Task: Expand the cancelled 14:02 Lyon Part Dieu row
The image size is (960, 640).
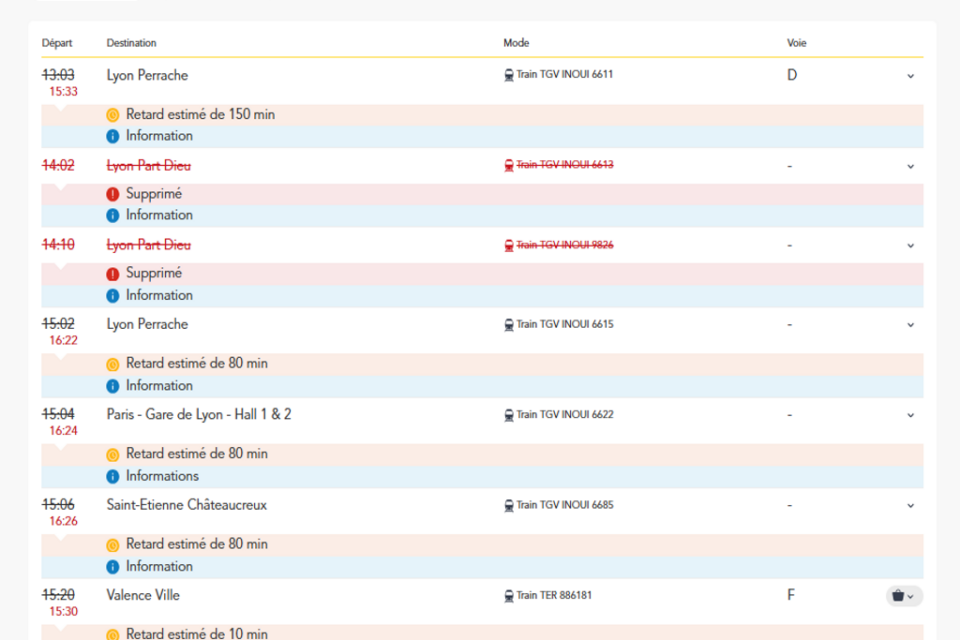Action: 910,166
